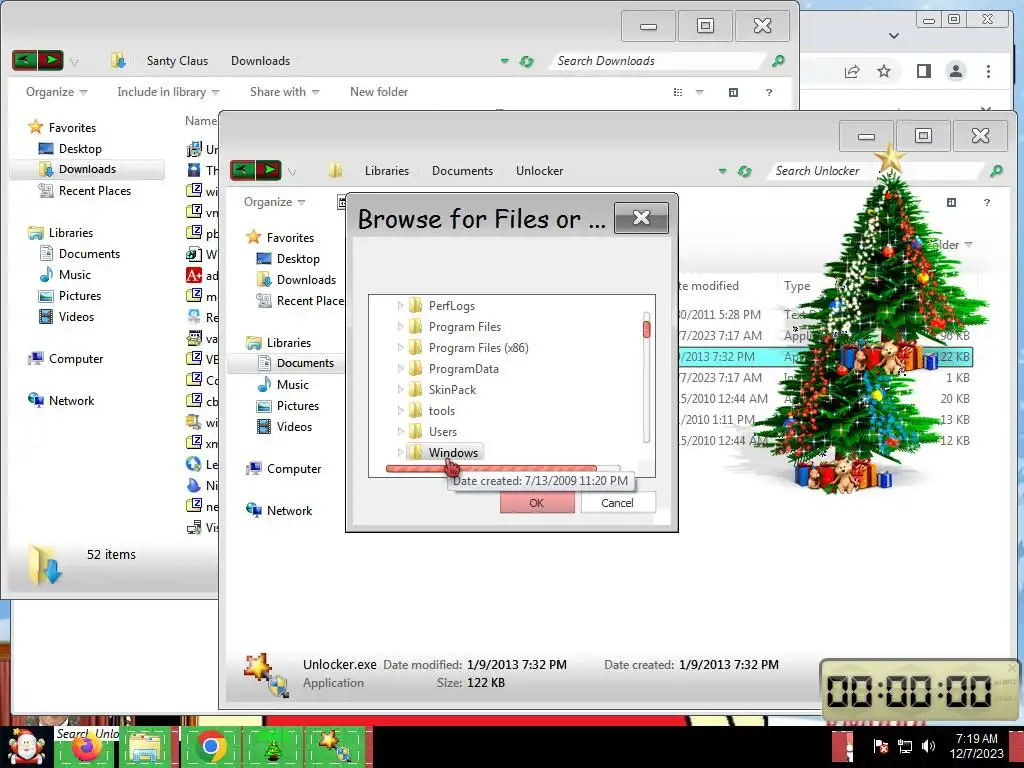The height and width of the screenshot is (768, 1024).
Task: Open Christmas tree app on taskbar
Action: (x=273, y=746)
